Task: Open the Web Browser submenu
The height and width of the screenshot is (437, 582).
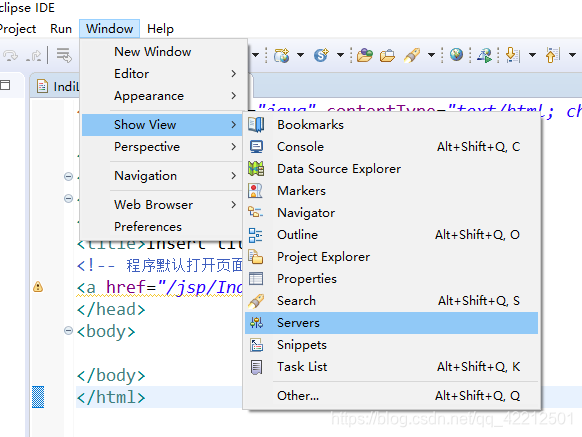Action: (x=163, y=205)
